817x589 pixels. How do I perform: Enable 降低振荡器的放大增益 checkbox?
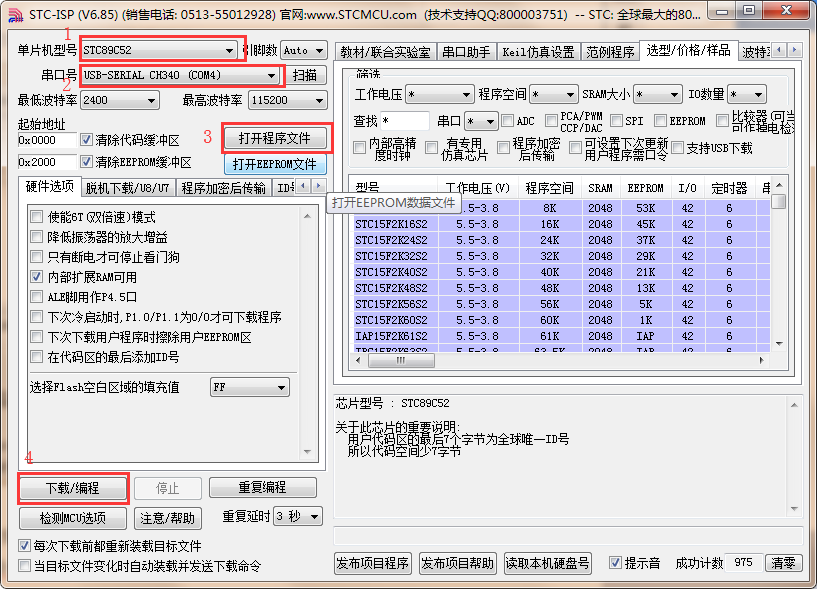pyautogui.click(x=36, y=237)
